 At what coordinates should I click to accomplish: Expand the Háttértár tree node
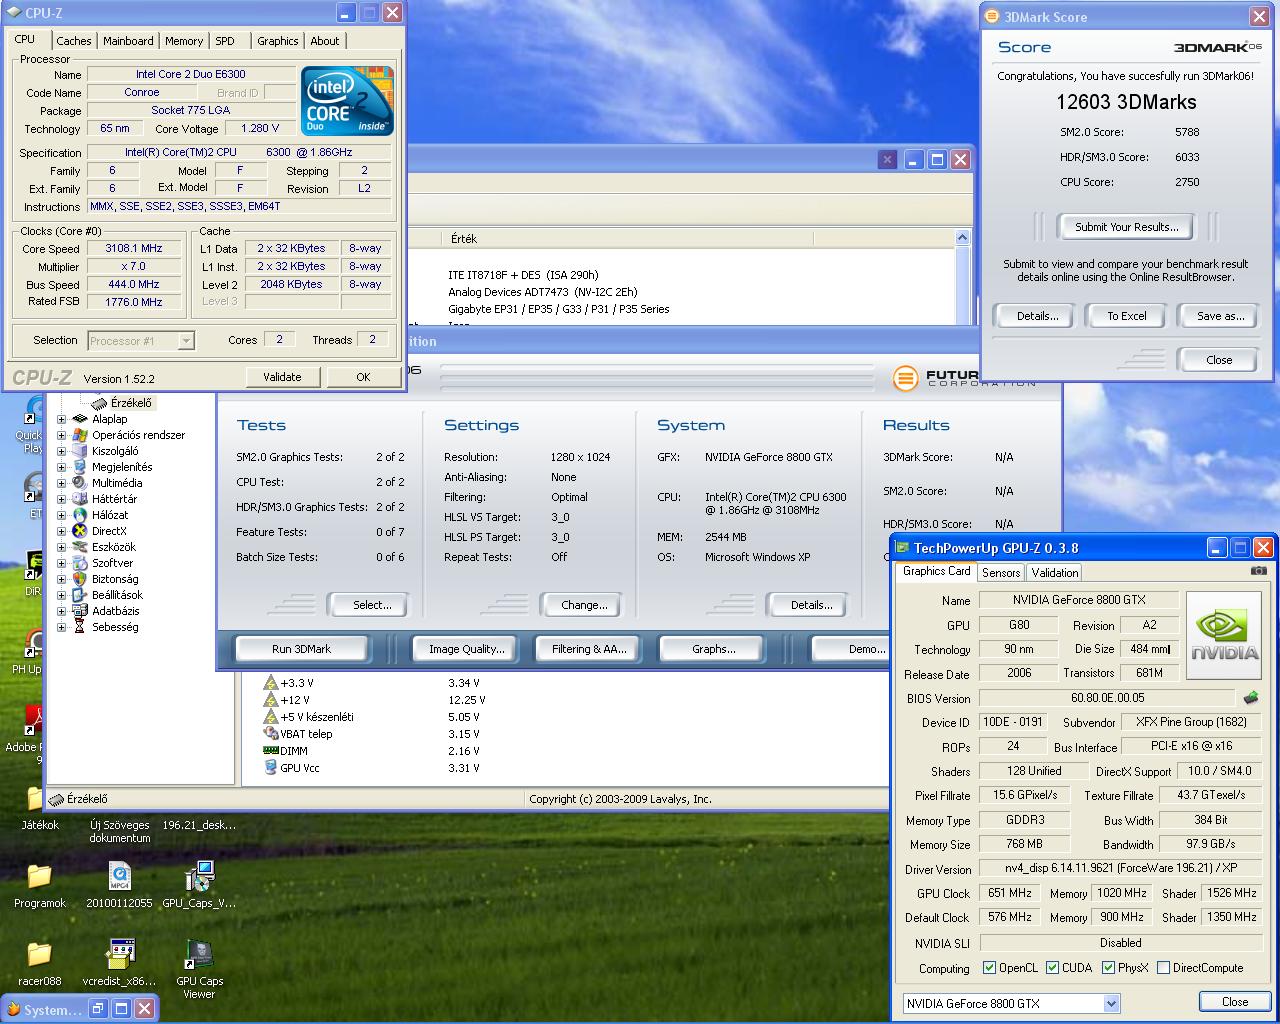click(61, 499)
